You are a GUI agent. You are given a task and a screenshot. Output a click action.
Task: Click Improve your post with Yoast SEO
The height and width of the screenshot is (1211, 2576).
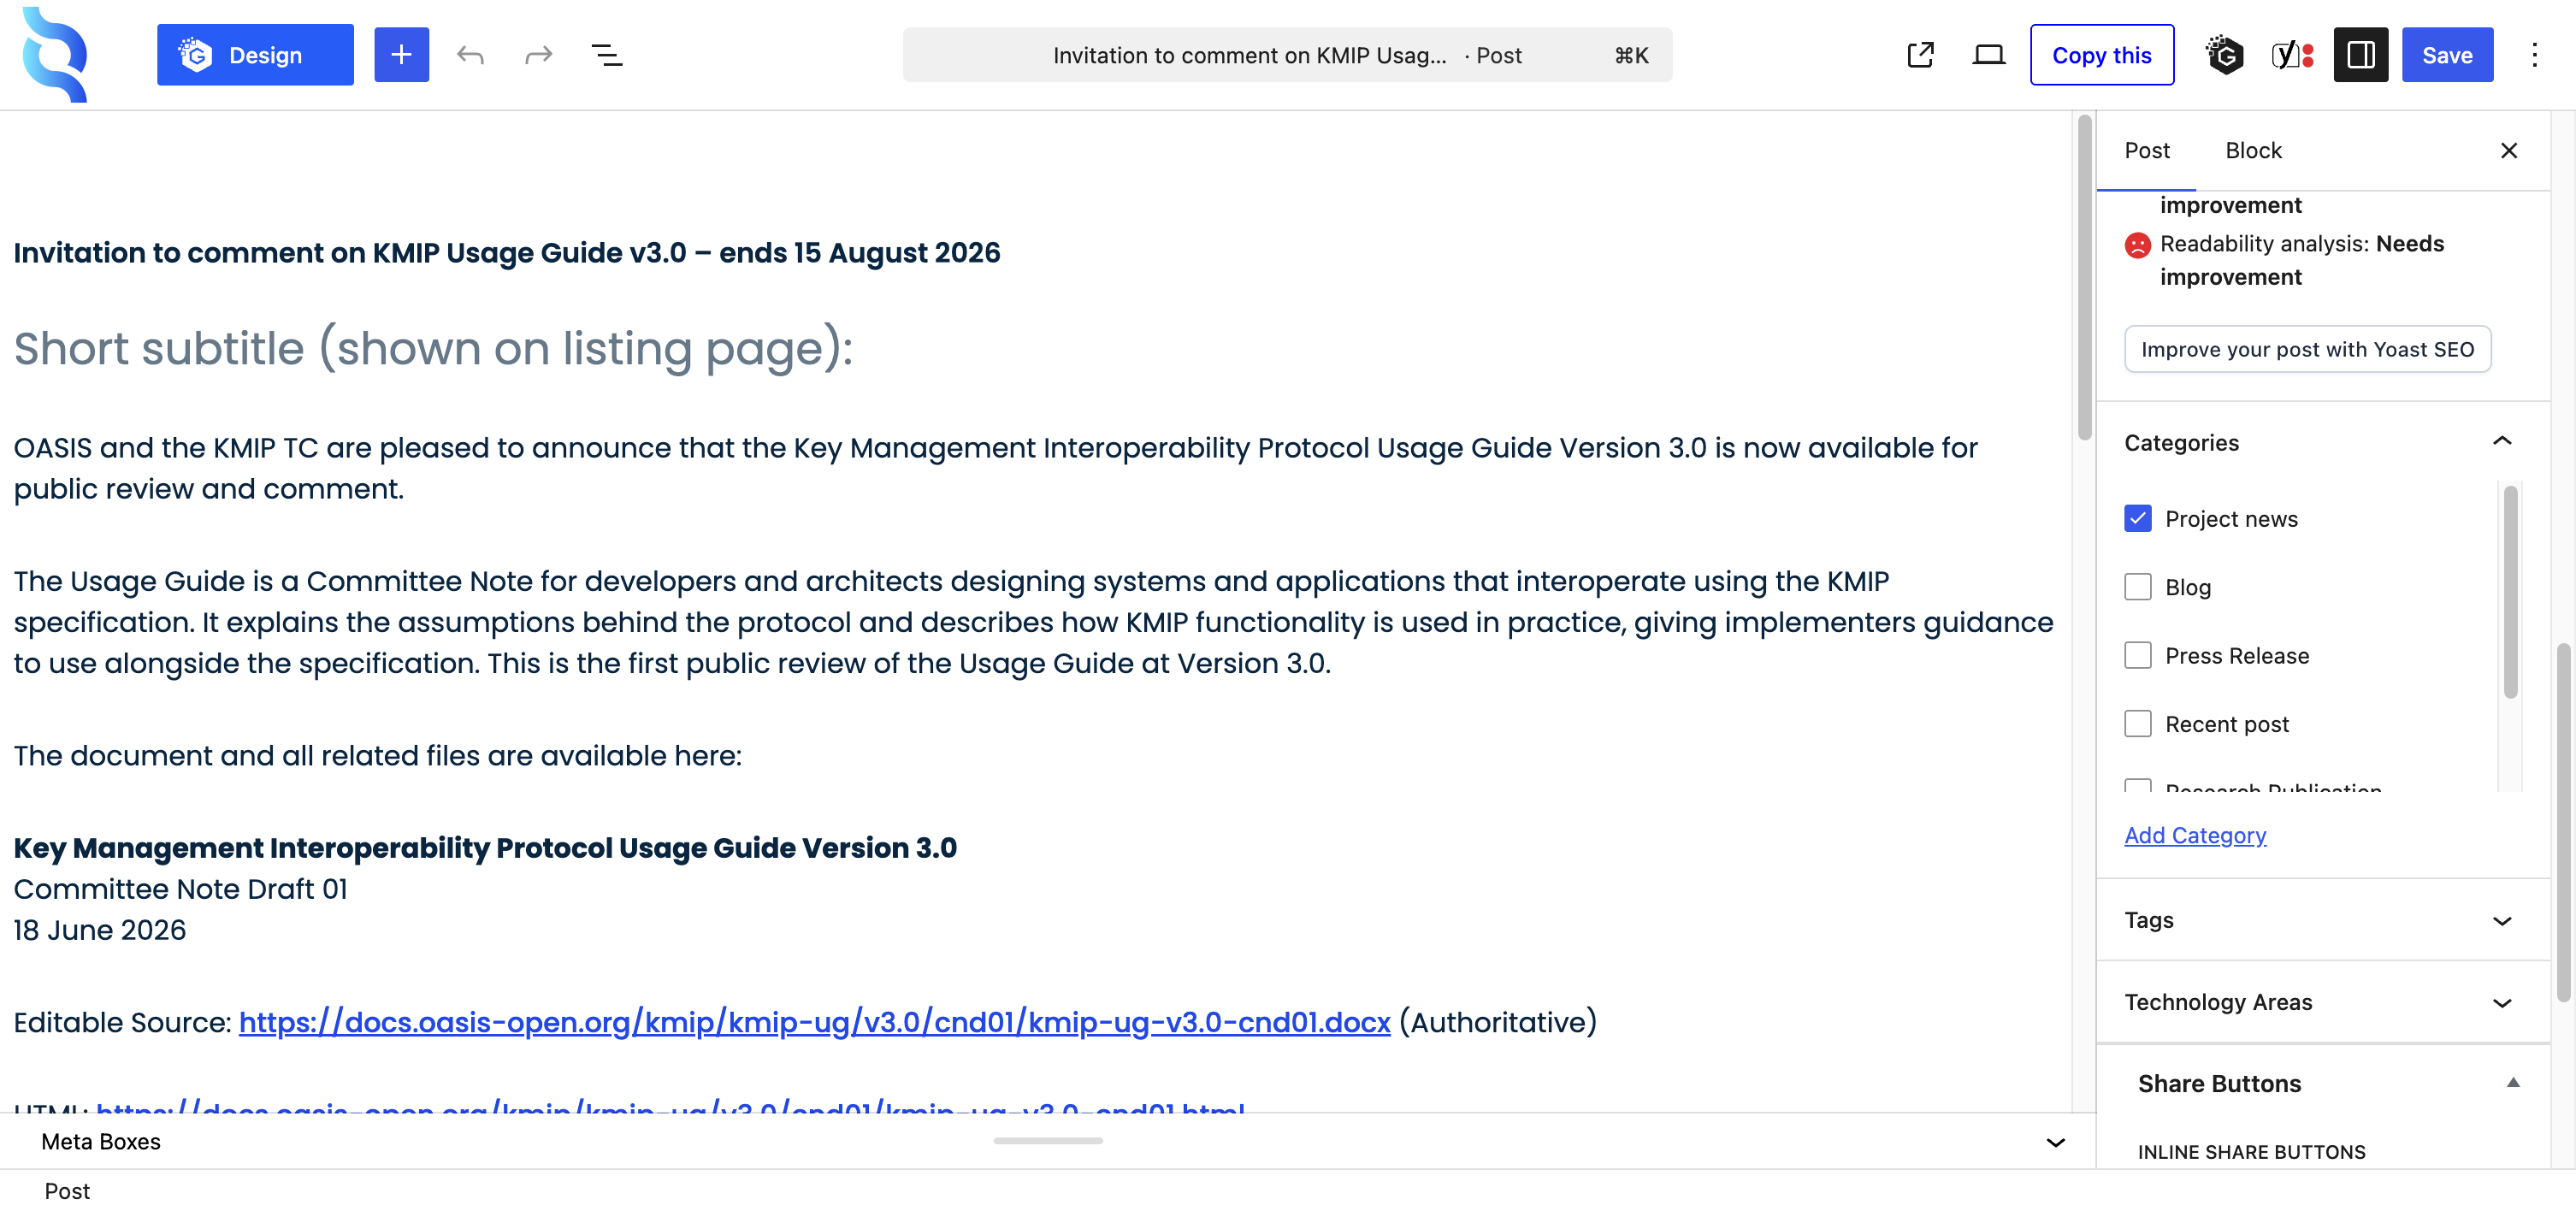coord(2307,349)
